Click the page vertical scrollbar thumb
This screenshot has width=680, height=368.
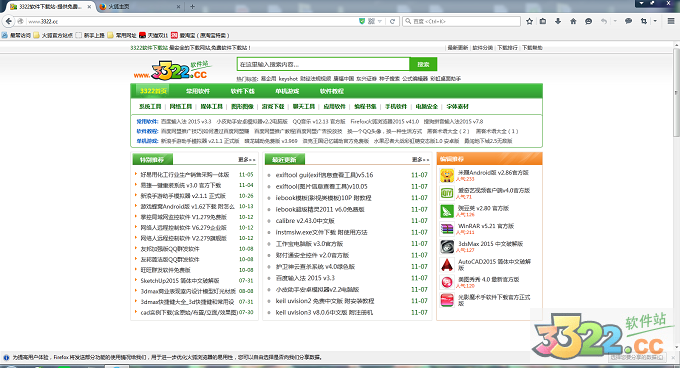tap(676, 94)
